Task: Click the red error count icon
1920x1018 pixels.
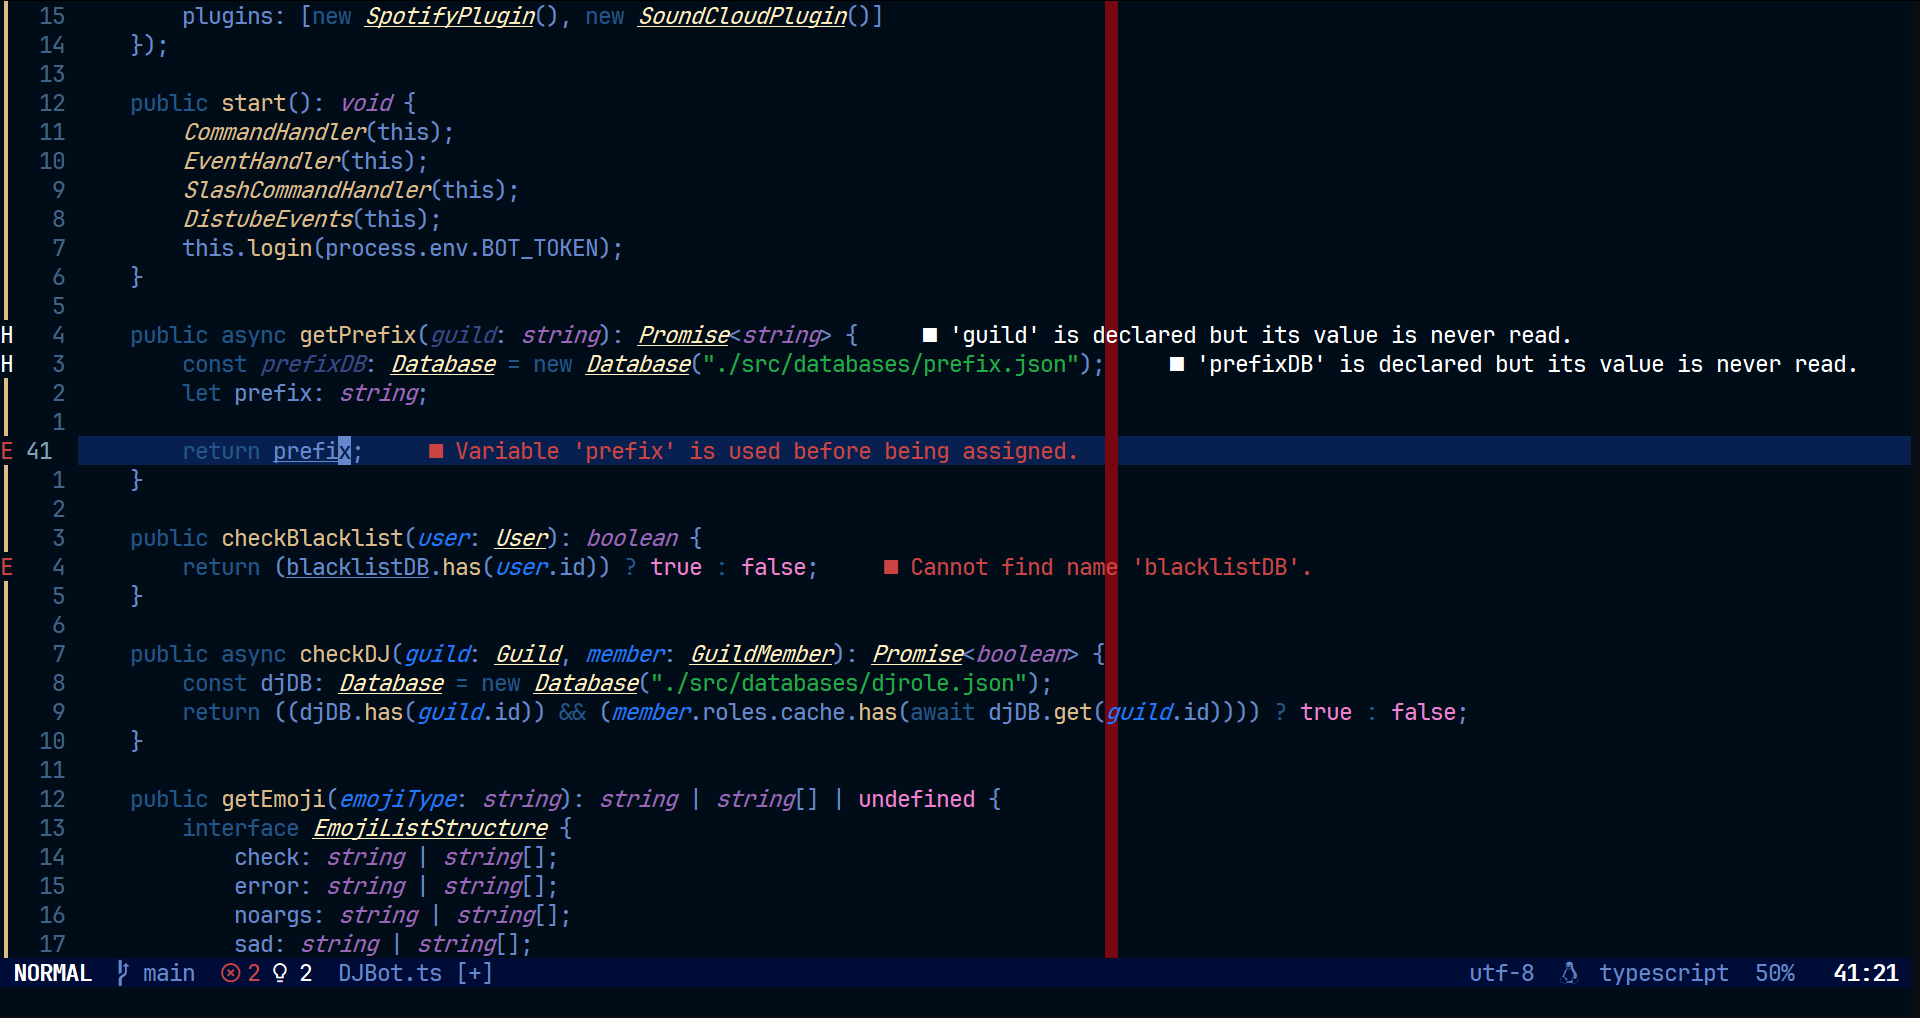Action: (230, 973)
